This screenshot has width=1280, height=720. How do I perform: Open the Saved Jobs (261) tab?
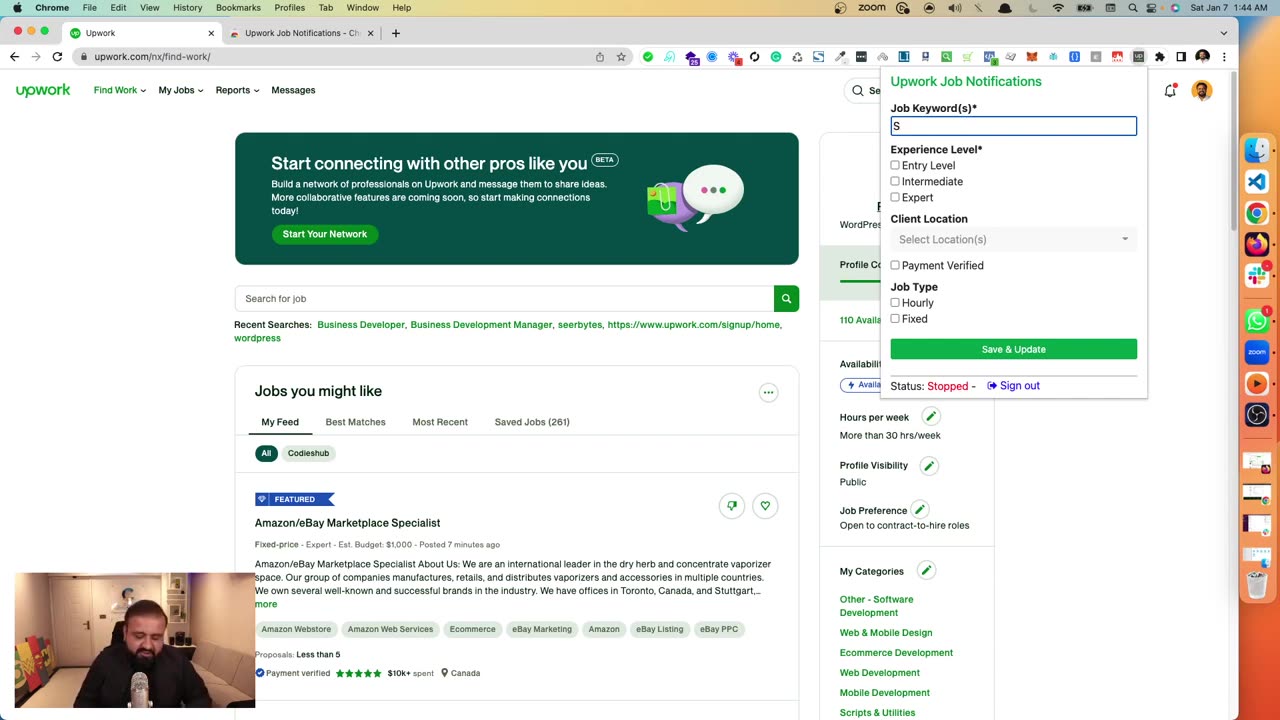point(532,422)
